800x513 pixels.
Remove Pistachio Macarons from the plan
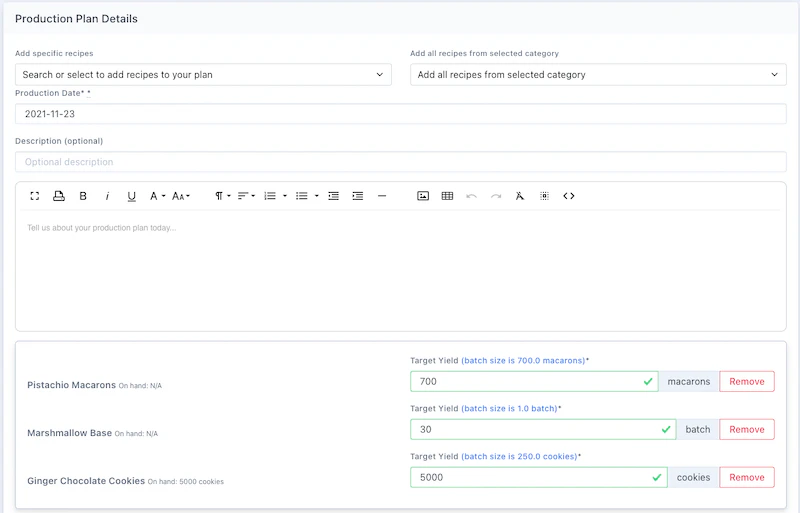(x=746, y=381)
